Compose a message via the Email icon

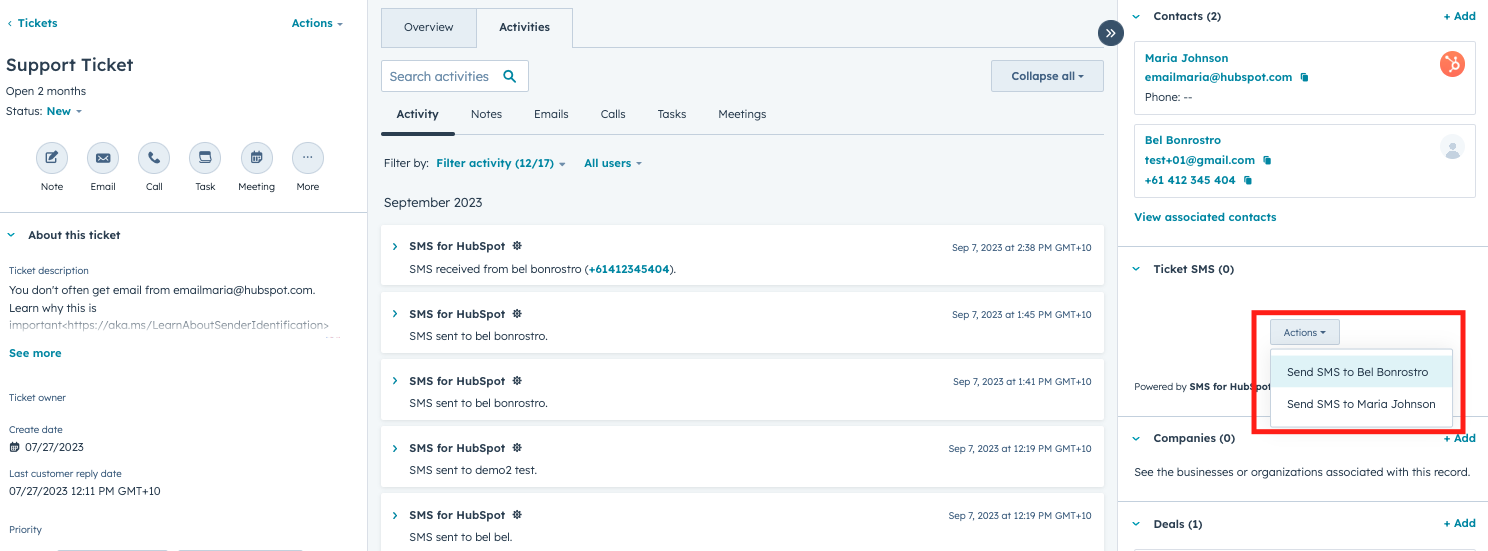click(103, 158)
